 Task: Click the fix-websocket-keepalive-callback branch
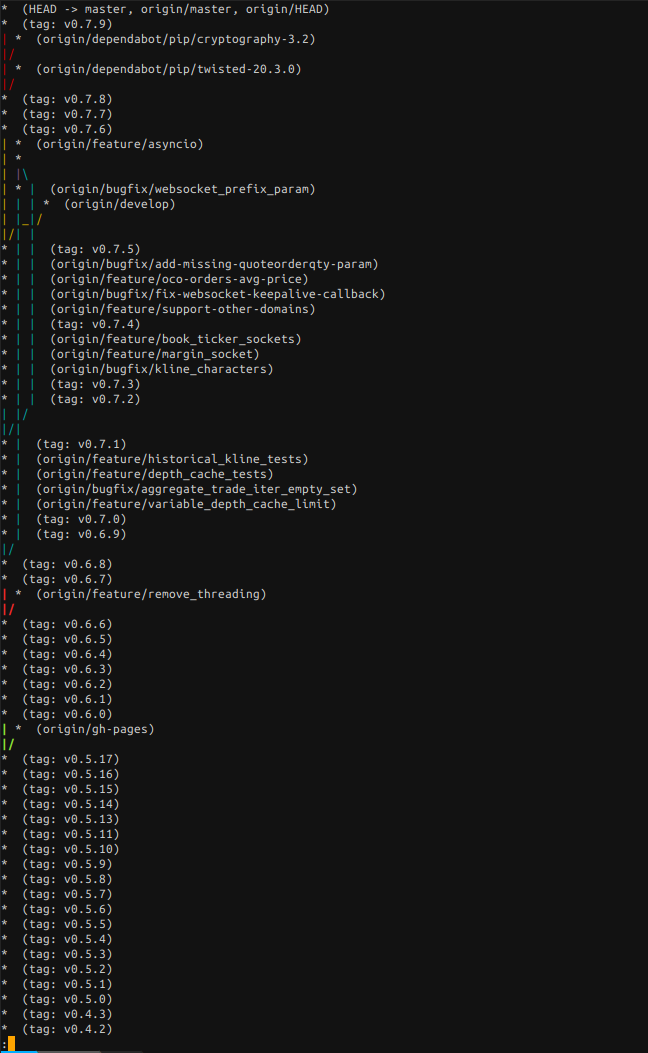(217, 294)
